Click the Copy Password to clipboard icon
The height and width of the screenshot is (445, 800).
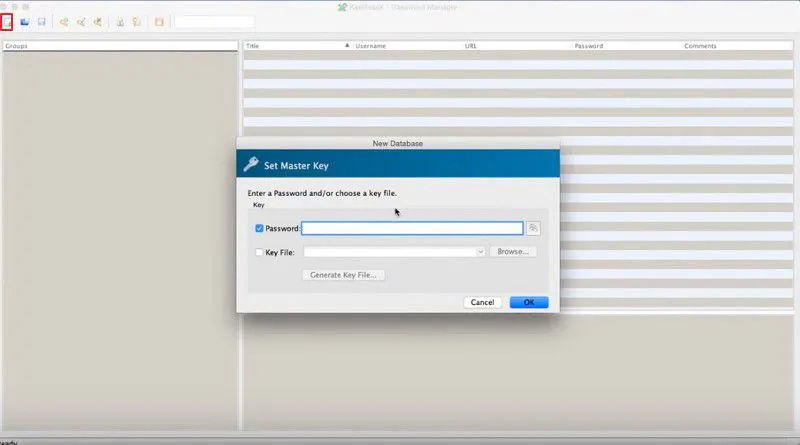click(137, 22)
